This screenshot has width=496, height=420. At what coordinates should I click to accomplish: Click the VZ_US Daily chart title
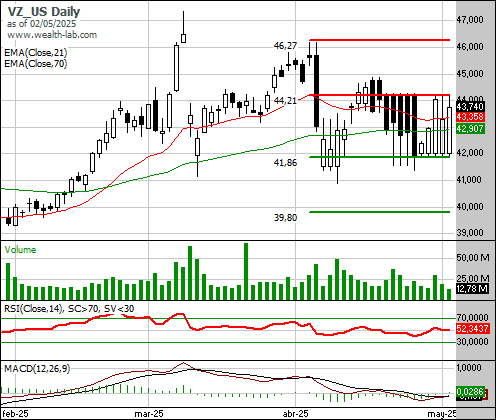(x=44, y=12)
